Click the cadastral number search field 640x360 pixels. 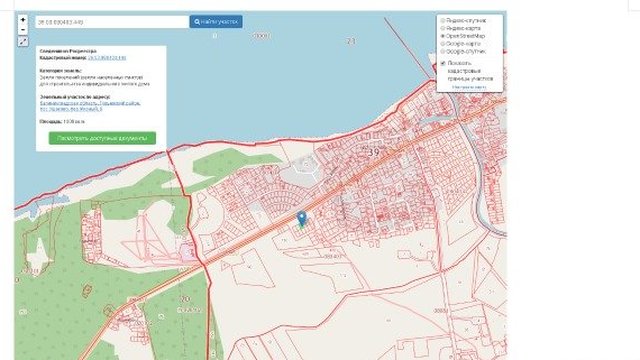(112, 22)
